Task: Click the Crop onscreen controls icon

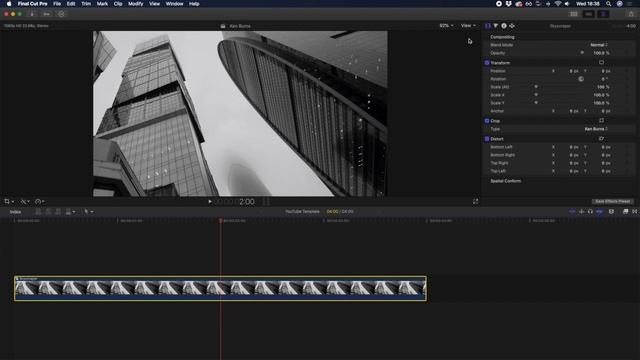Action: (601, 120)
